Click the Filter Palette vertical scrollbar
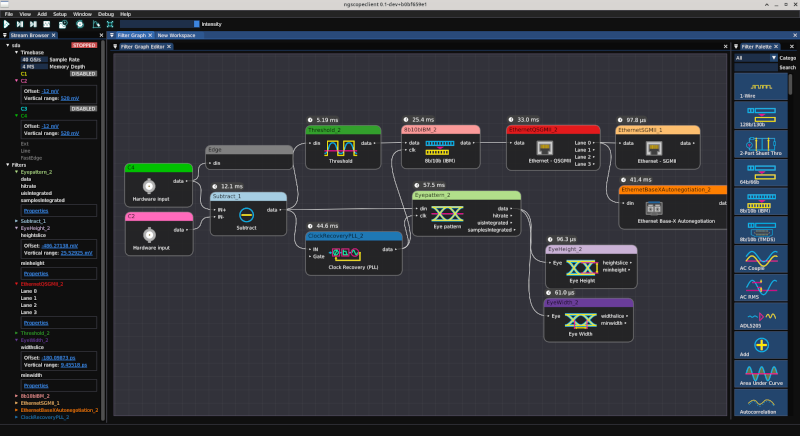The image size is (800, 436). click(x=791, y=85)
